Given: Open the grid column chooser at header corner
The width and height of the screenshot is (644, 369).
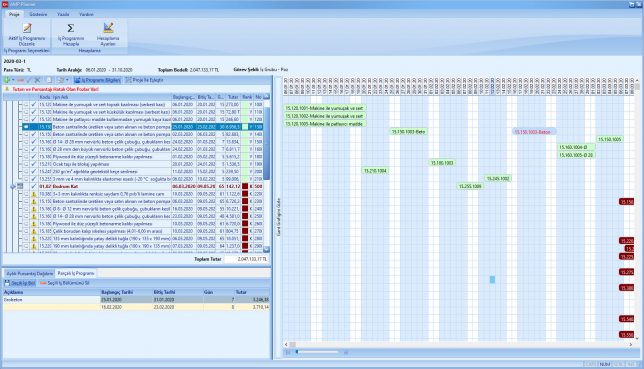Looking at the screenshot, I should click(x=266, y=97).
